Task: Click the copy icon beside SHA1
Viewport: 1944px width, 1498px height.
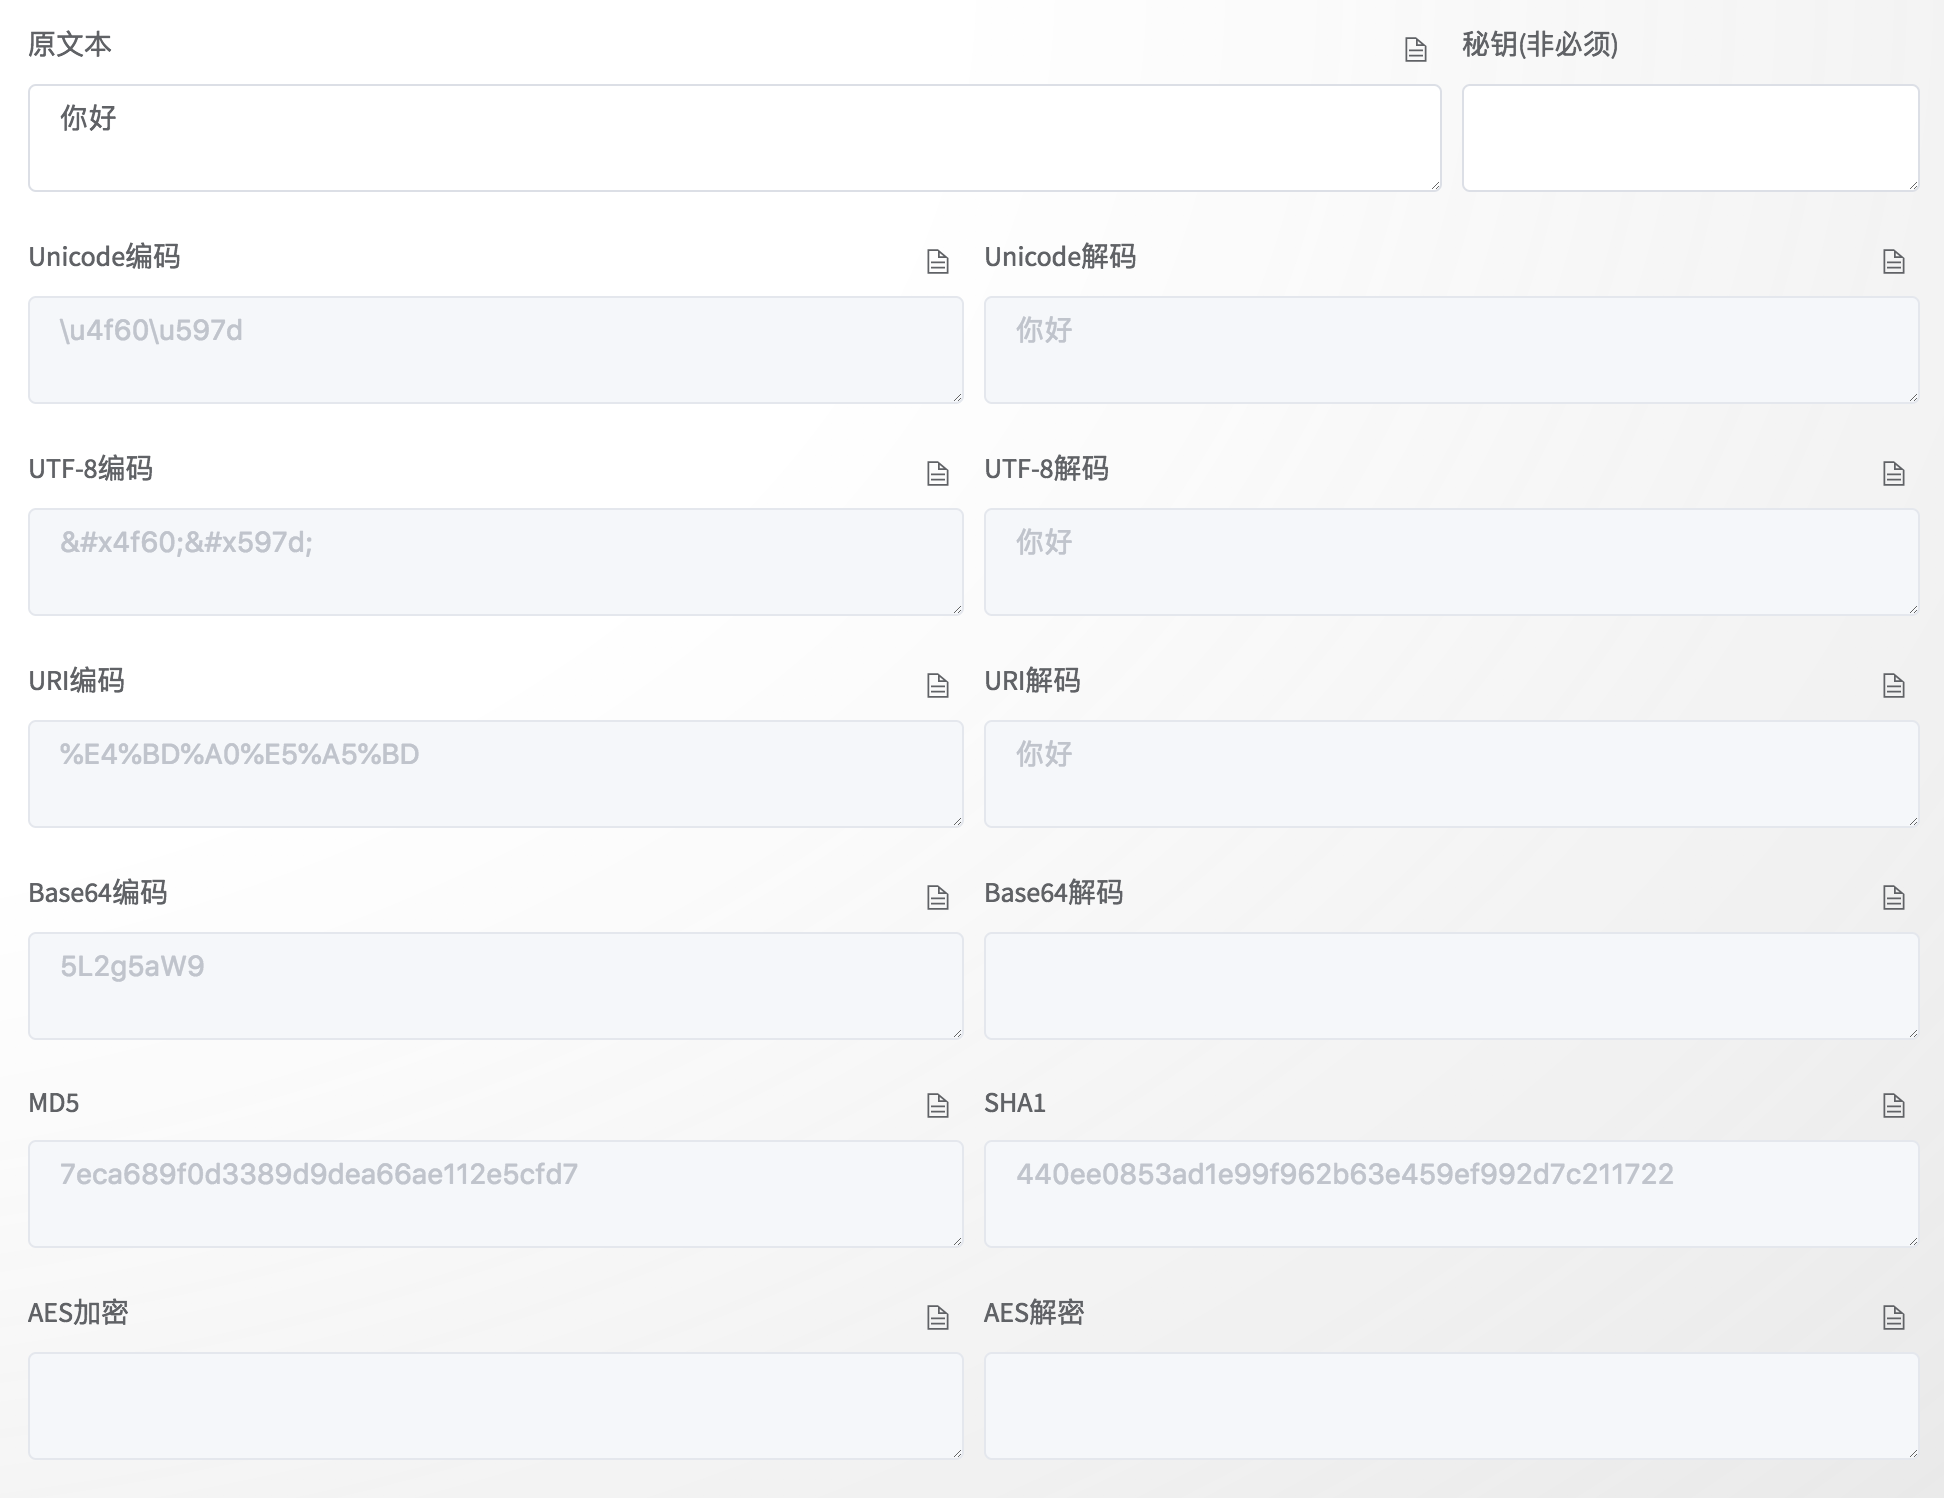Action: (x=1893, y=1106)
